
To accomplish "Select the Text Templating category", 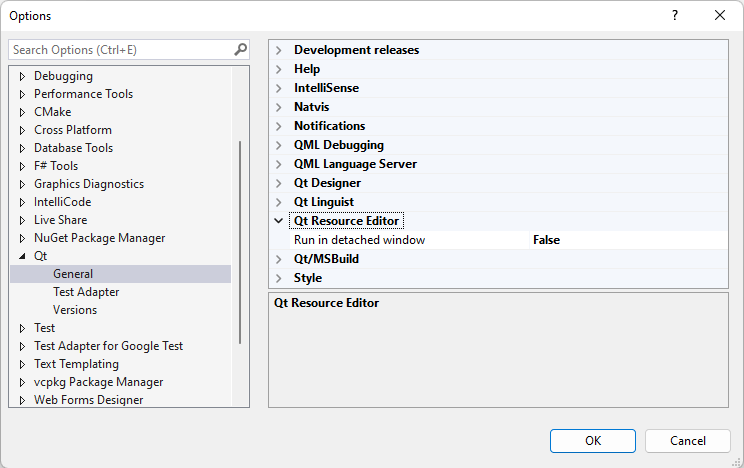I will click(76, 364).
